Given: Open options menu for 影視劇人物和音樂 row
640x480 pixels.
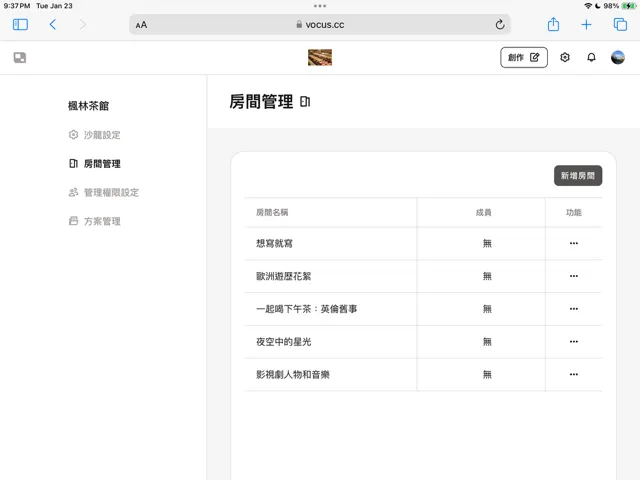Looking at the screenshot, I should pos(573,374).
